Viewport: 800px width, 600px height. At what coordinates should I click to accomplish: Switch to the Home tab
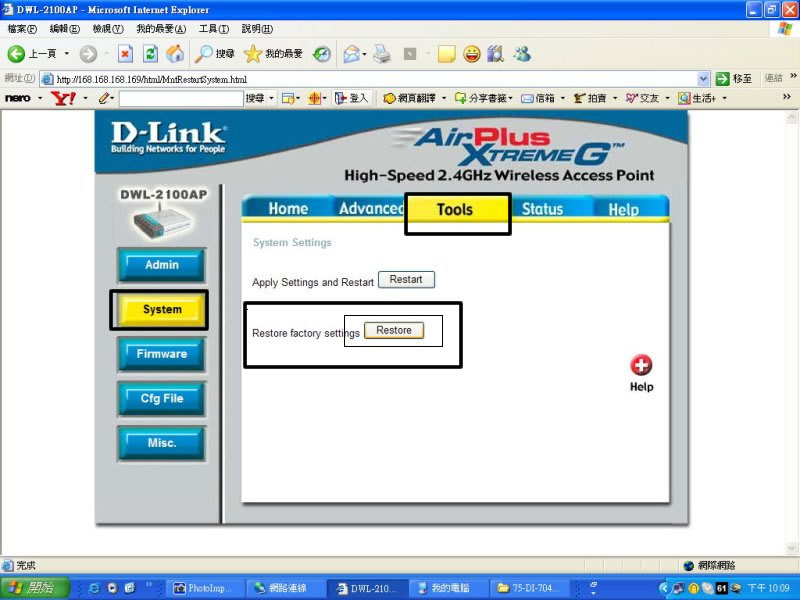288,209
